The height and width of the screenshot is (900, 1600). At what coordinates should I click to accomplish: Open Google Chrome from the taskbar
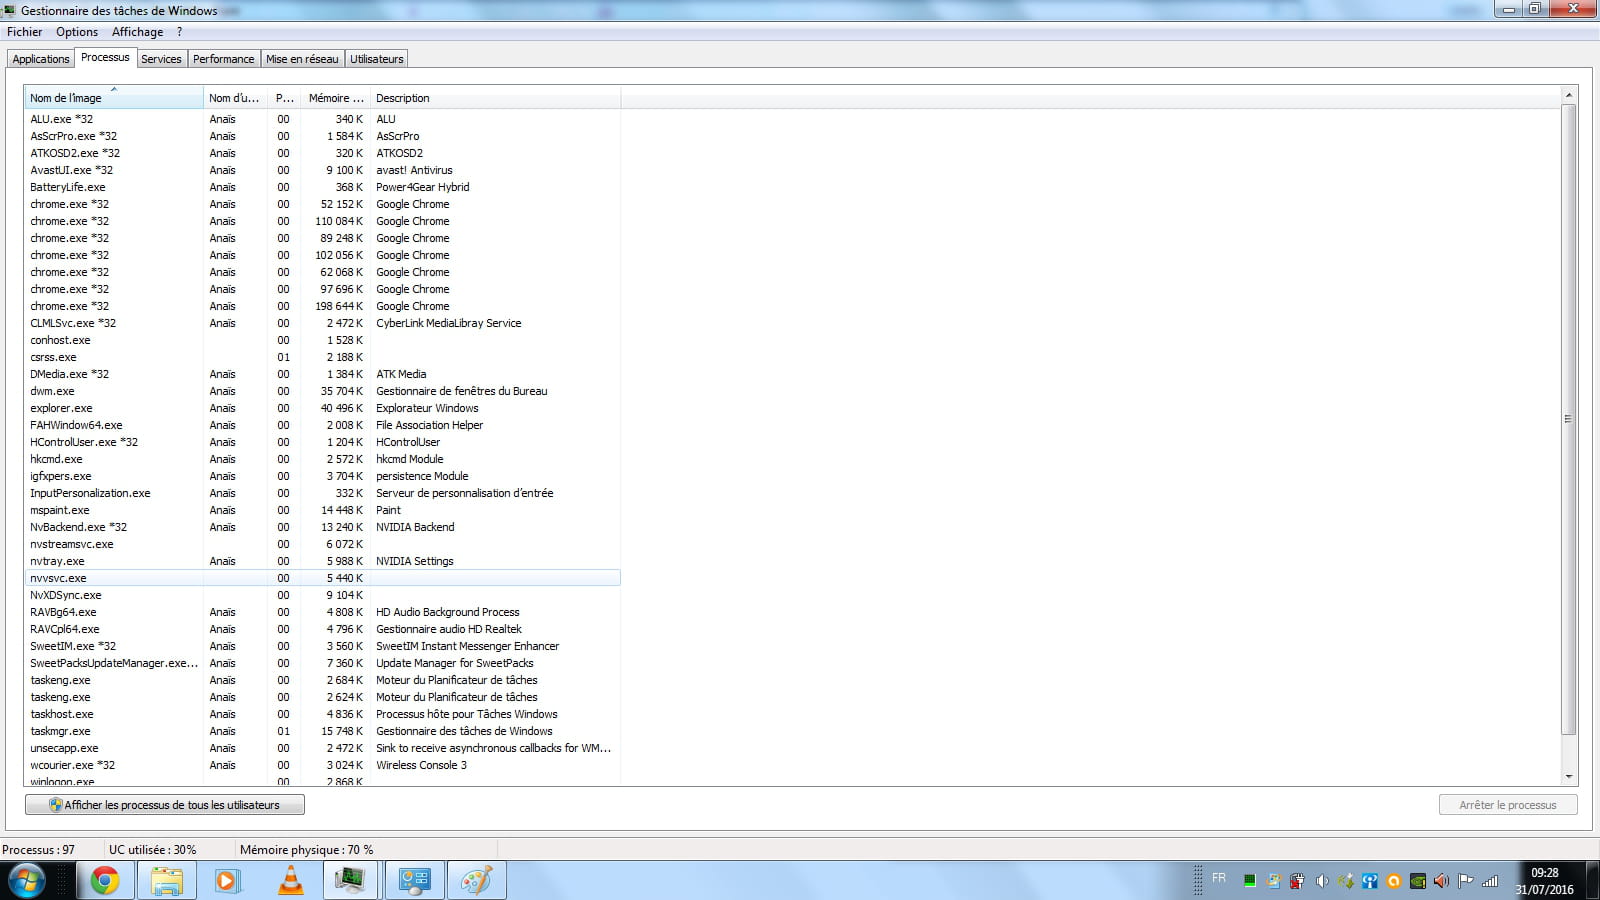click(105, 881)
